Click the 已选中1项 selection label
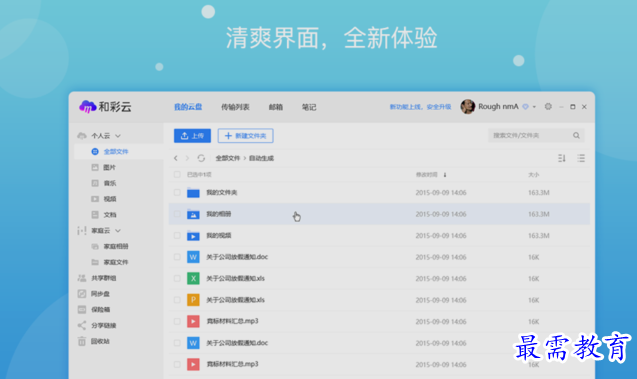Viewport: 637px width, 379px height. [199, 175]
